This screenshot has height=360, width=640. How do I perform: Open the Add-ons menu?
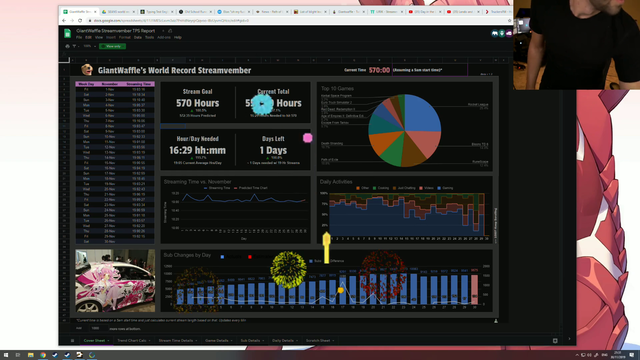[x=164, y=37]
